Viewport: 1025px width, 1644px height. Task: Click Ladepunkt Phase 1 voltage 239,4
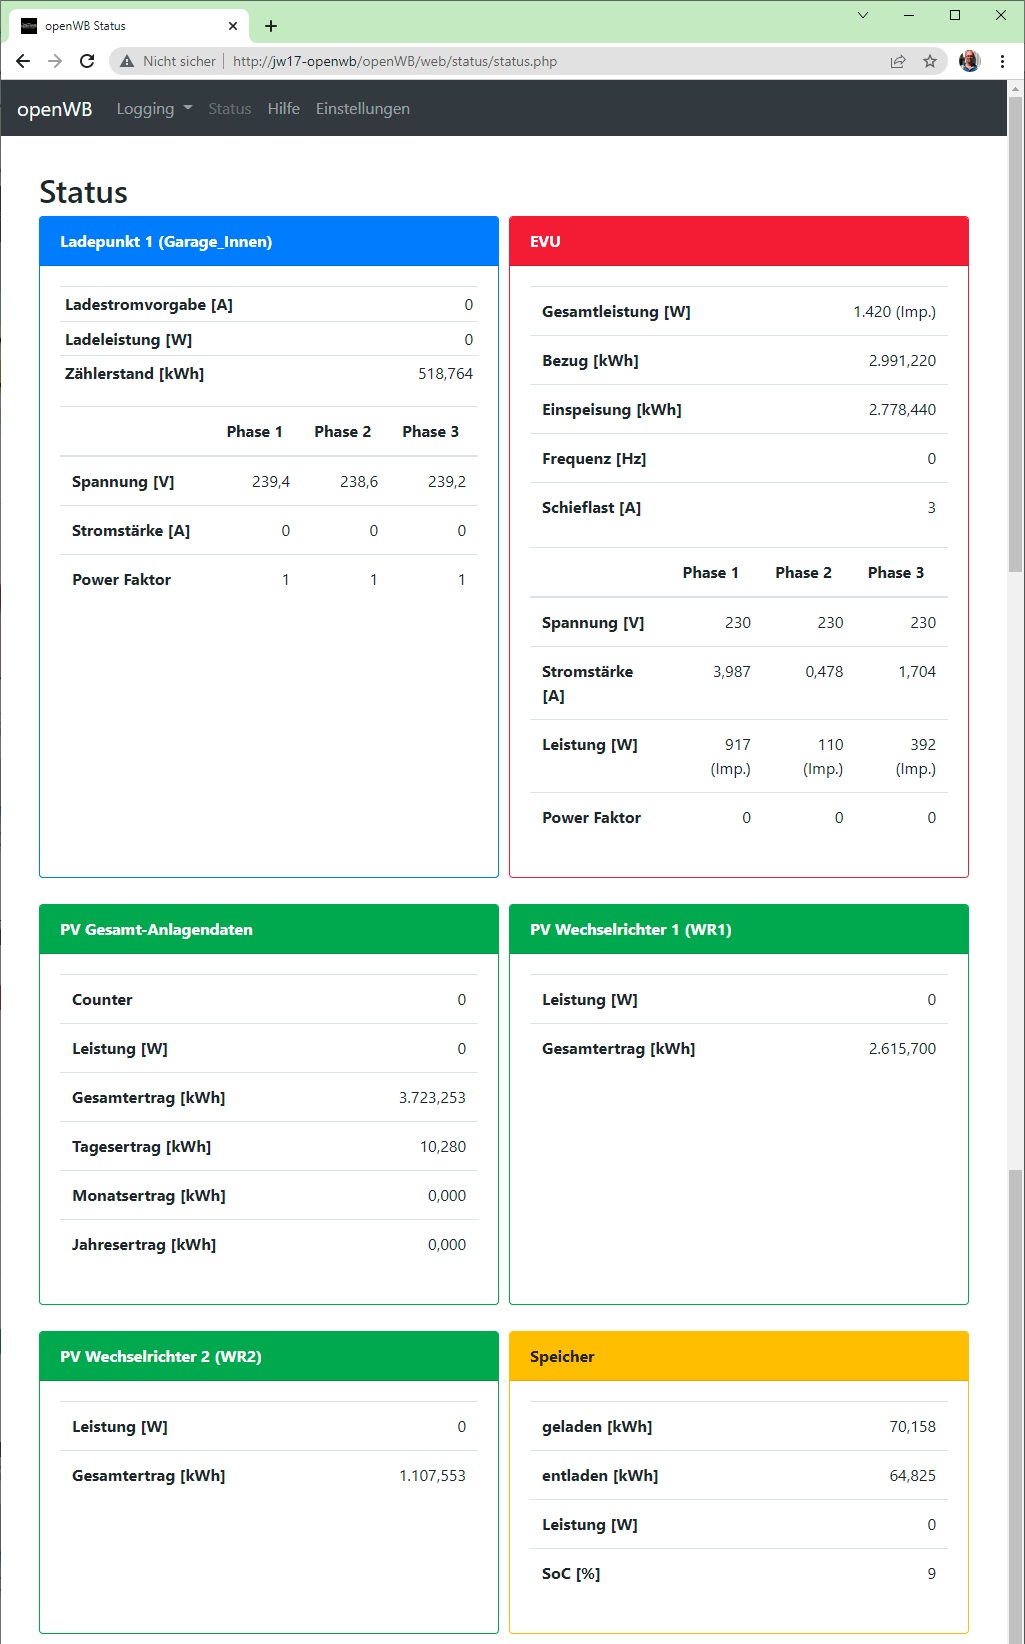coord(271,482)
